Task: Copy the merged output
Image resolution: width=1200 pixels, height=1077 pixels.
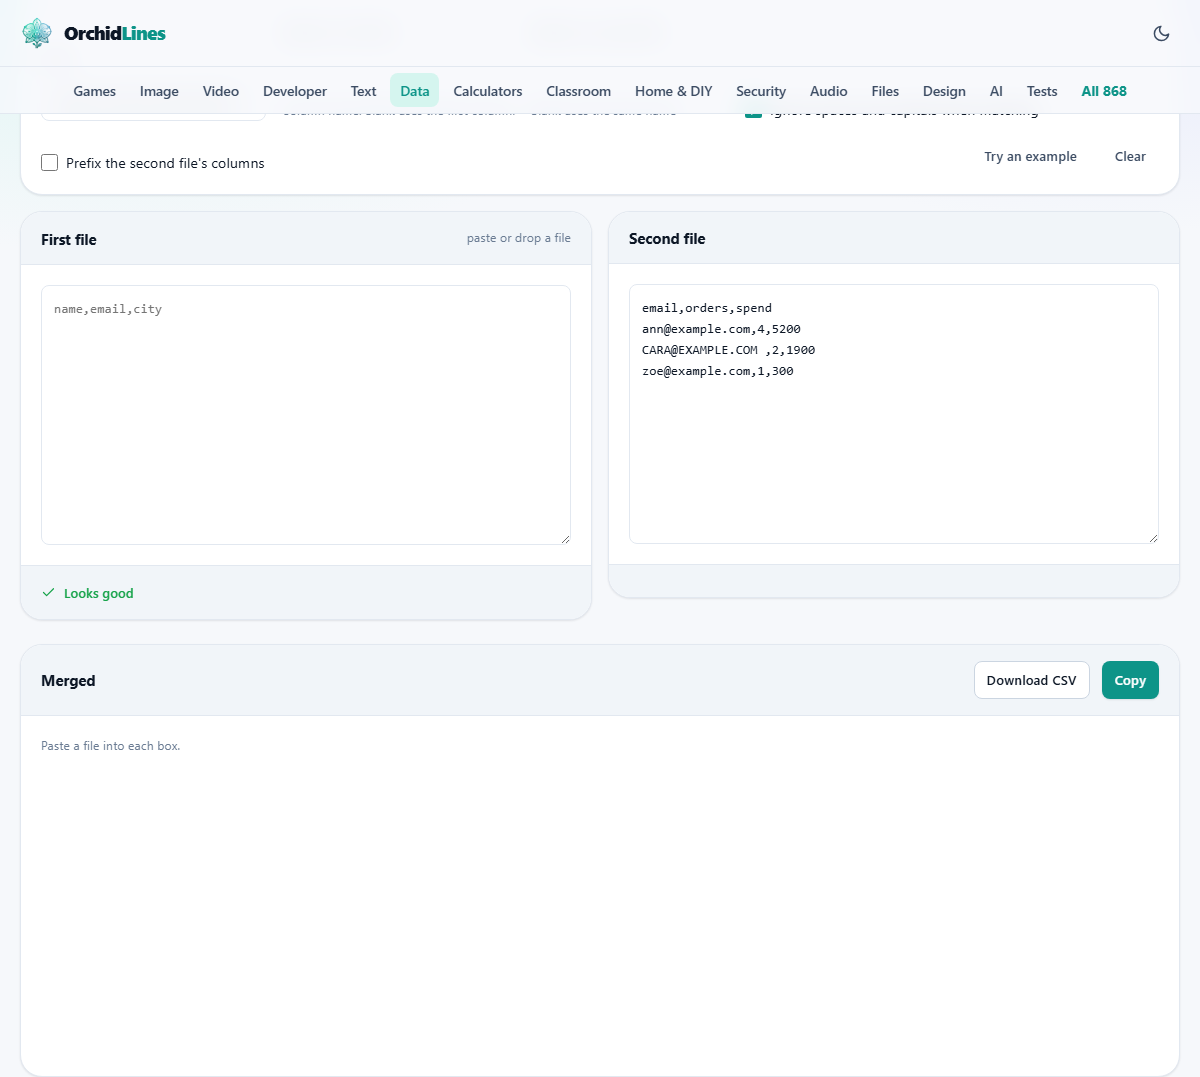Action: click(x=1130, y=680)
